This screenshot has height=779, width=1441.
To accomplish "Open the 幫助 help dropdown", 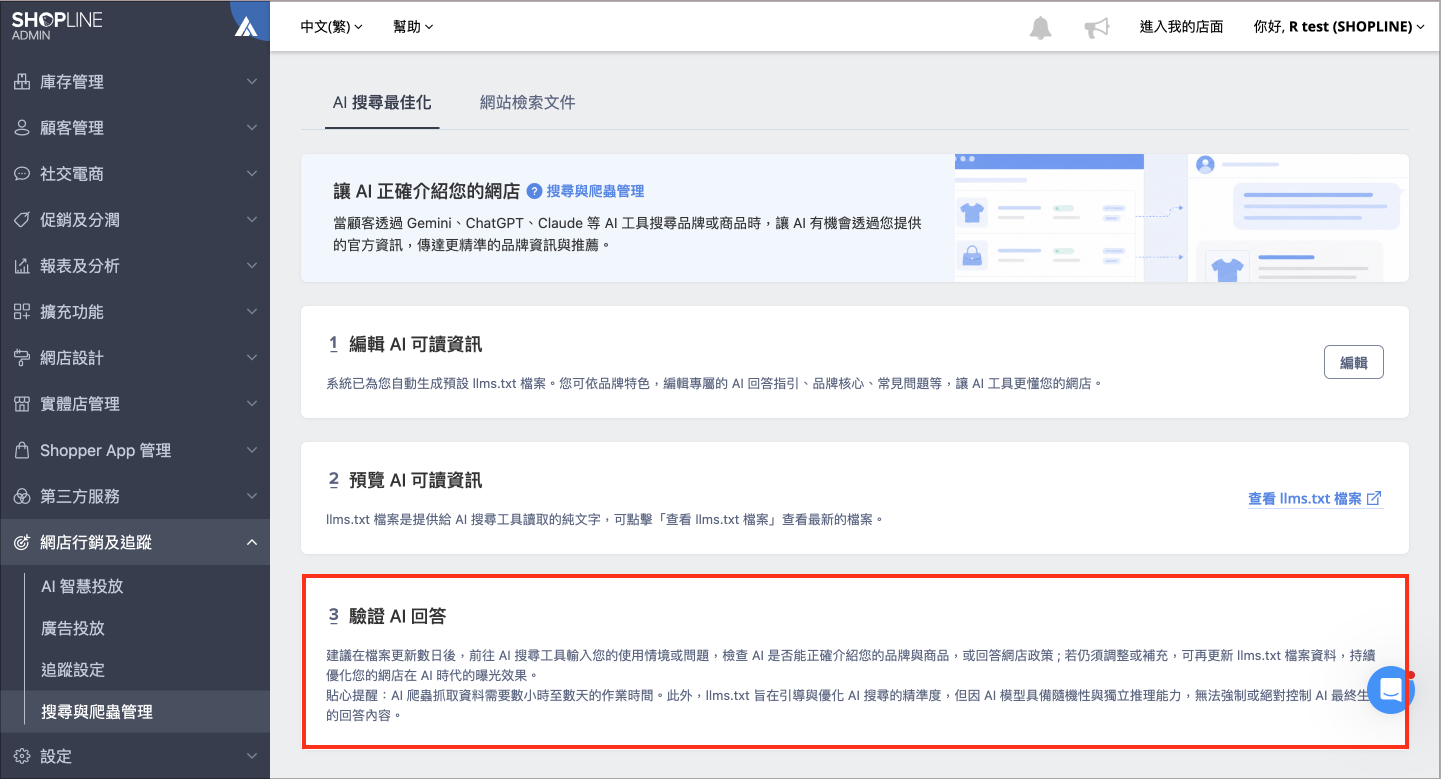I will tap(413, 27).
